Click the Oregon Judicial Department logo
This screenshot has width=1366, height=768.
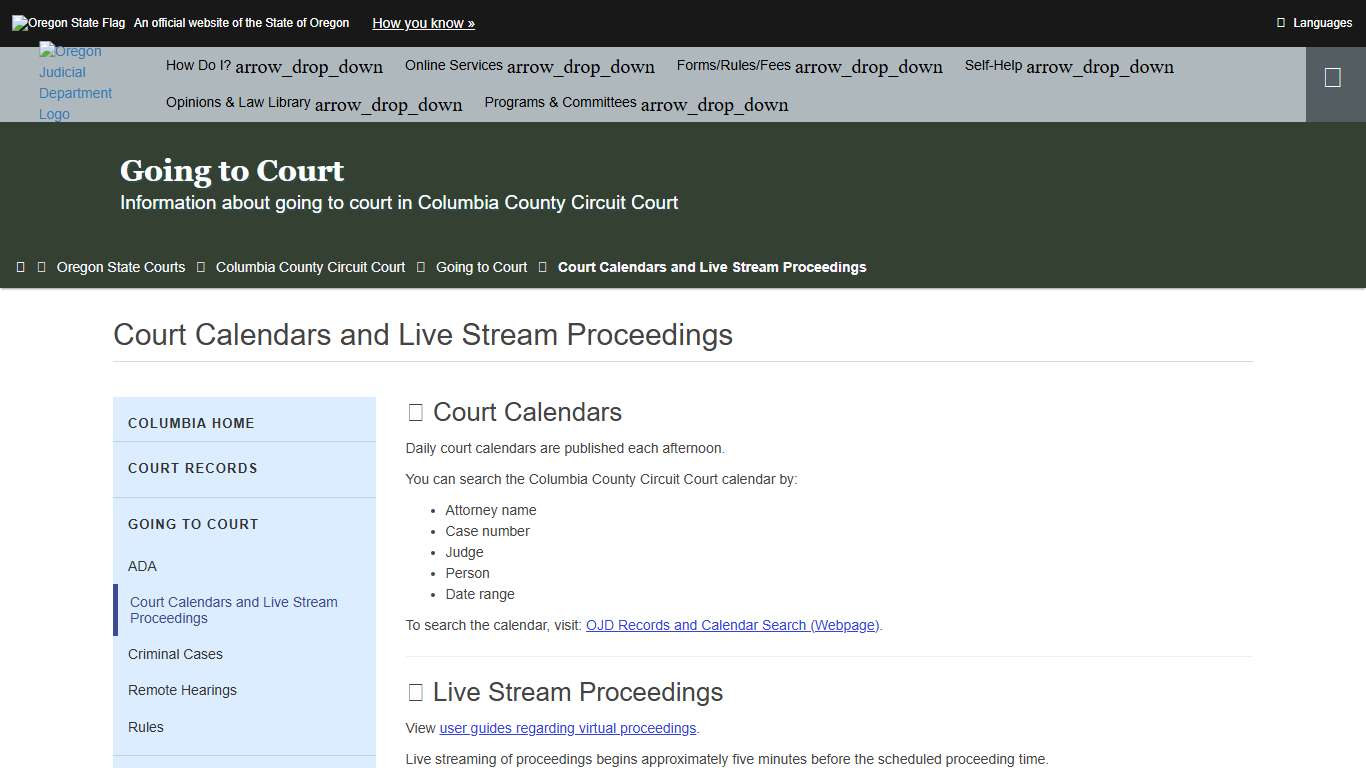75,82
